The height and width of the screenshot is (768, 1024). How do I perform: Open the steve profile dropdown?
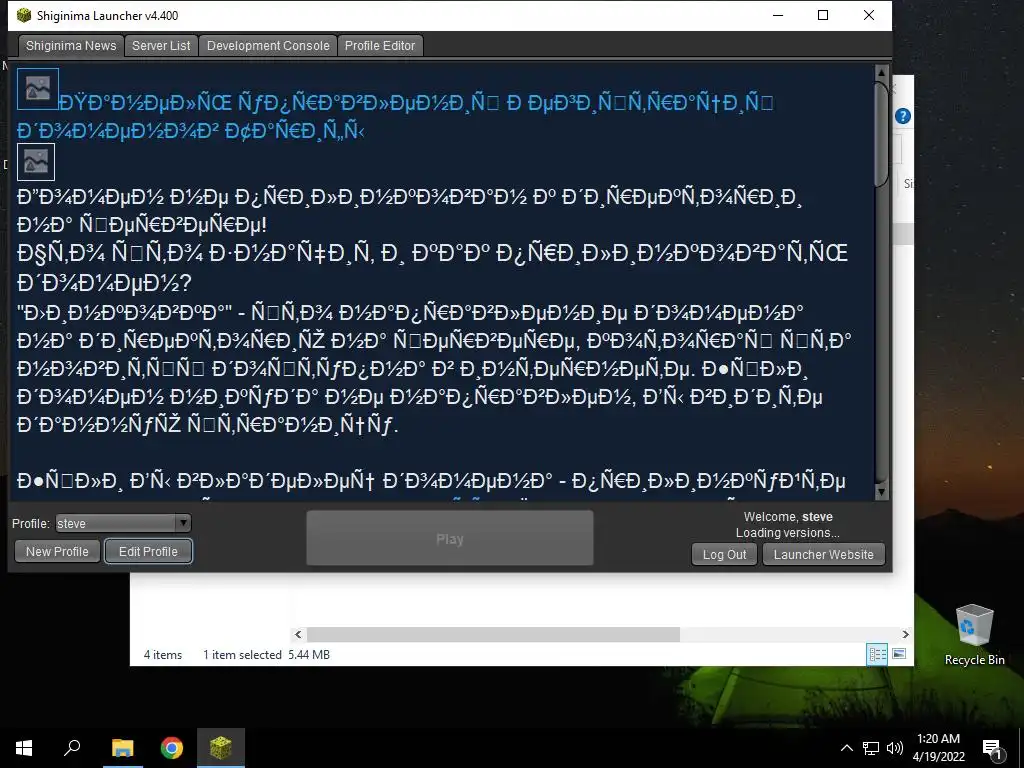tap(123, 523)
